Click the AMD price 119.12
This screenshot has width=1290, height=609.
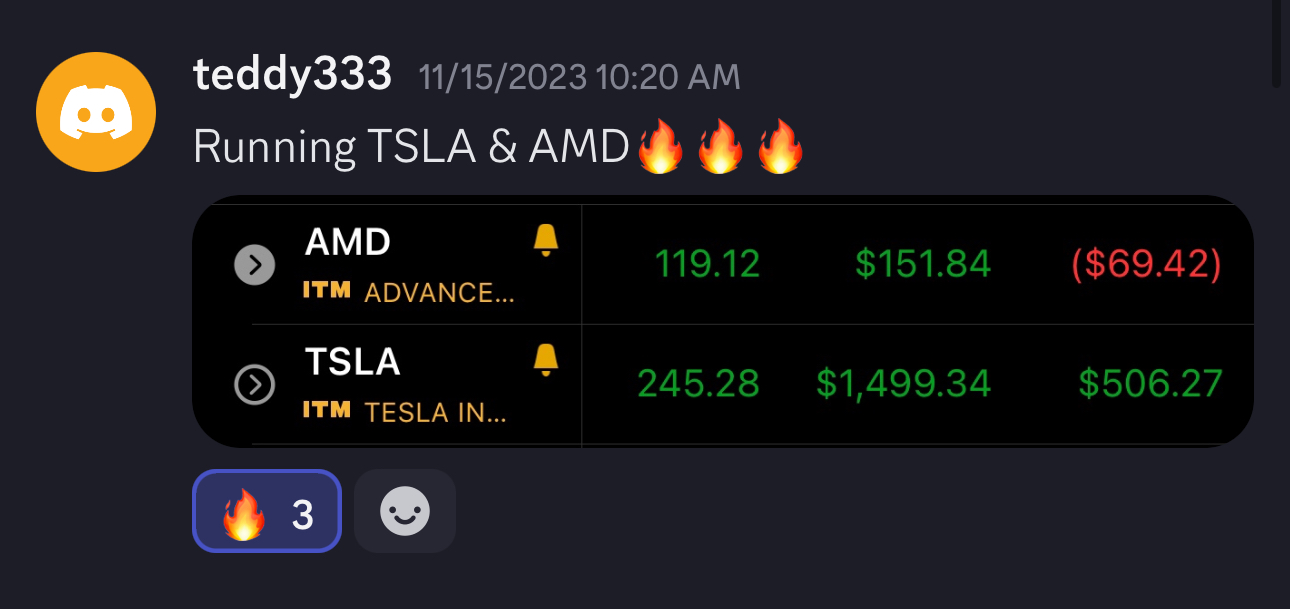pos(707,264)
